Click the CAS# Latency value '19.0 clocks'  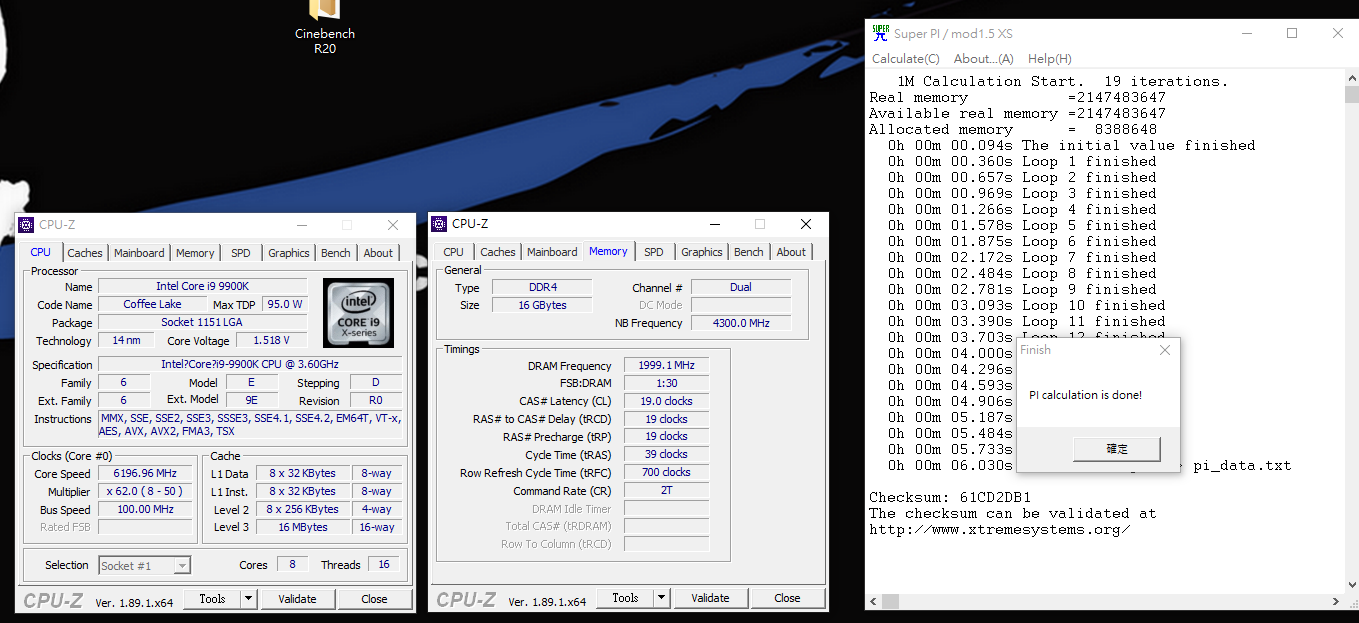pos(667,401)
